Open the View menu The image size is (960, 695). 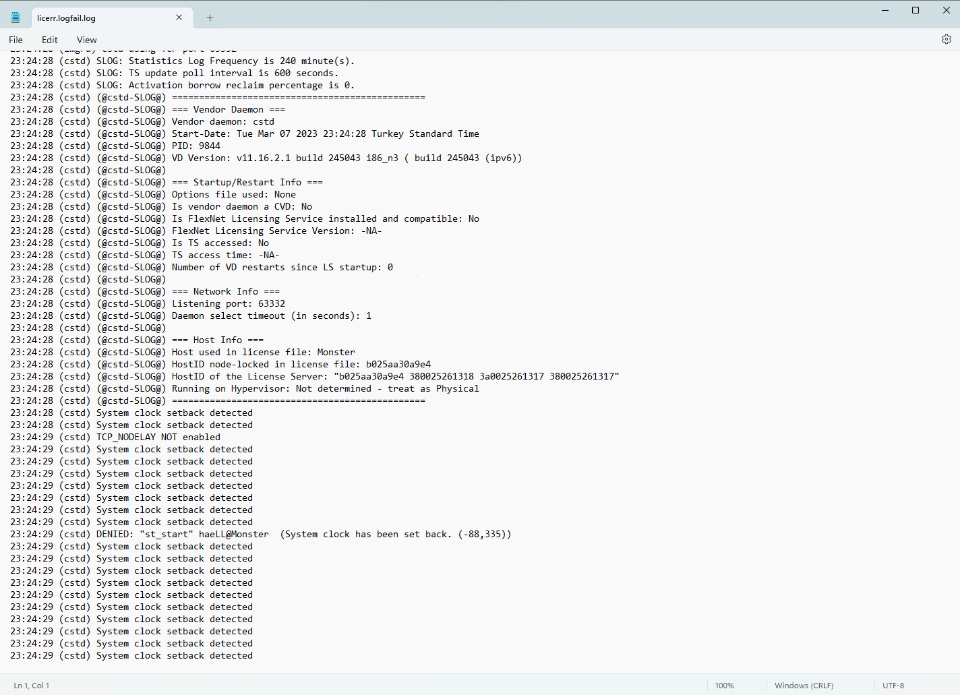[x=86, y=40]
